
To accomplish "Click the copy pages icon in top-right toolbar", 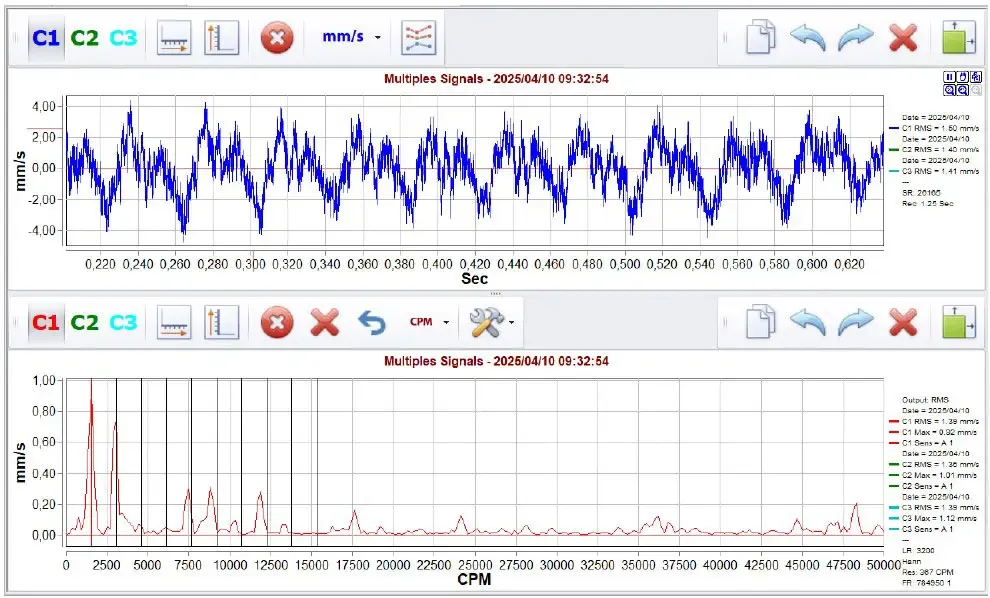I will (760, 37).
